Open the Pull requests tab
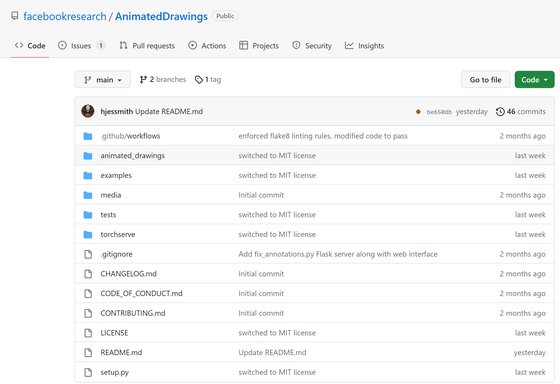Image resolution: width=560 pixels, height=384 pixels. point(147,46)
